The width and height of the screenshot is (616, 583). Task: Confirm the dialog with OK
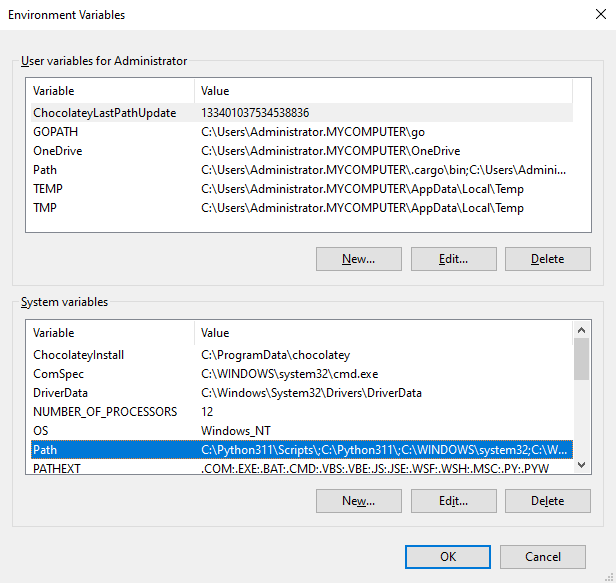click(x=447, y=557)
